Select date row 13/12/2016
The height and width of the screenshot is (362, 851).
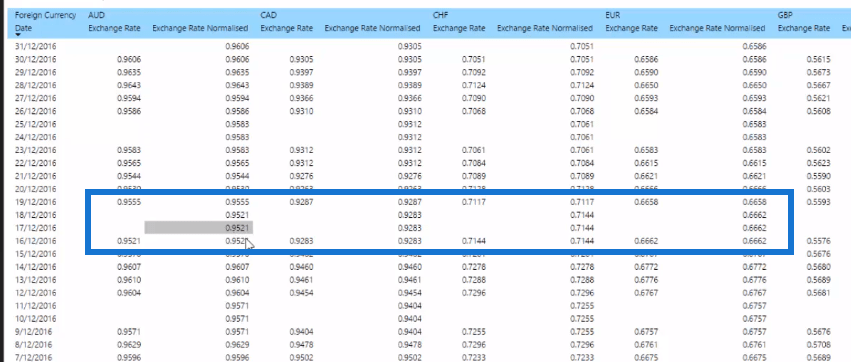pos(35,280)
